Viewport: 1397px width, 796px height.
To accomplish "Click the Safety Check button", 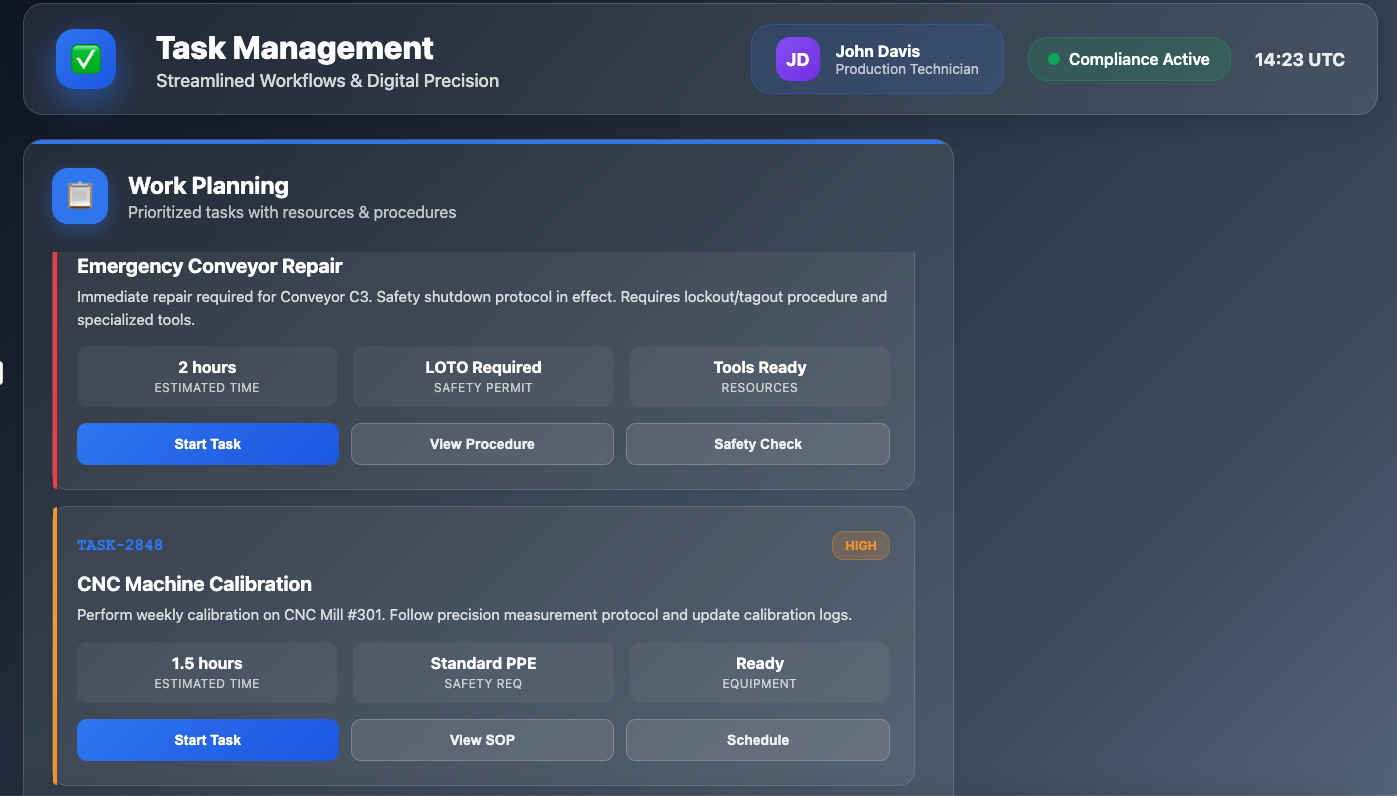I will point(757,444).
